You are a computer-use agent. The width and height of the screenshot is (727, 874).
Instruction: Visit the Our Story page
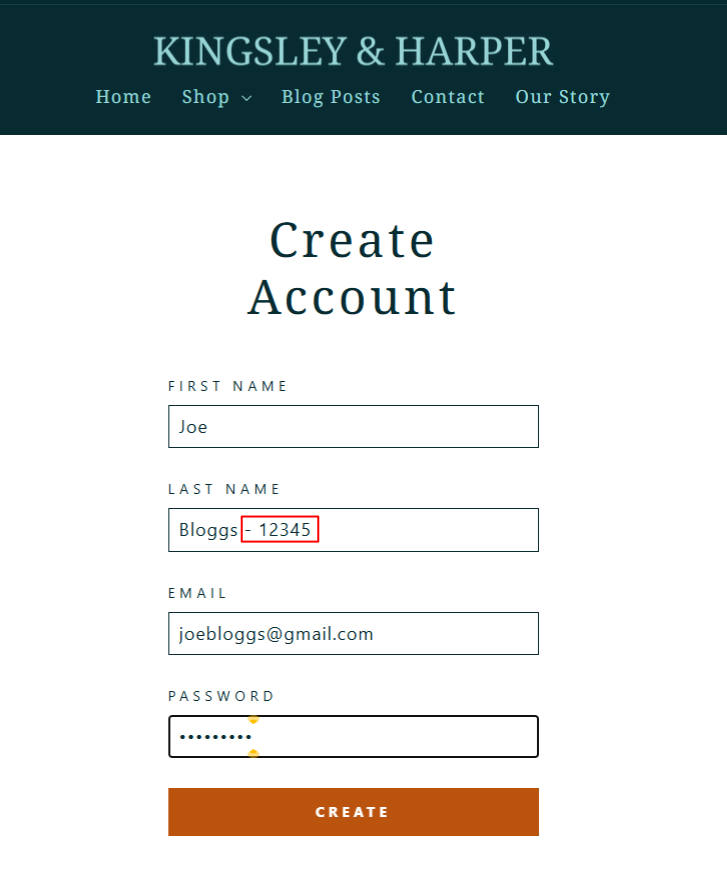point(562,97)
